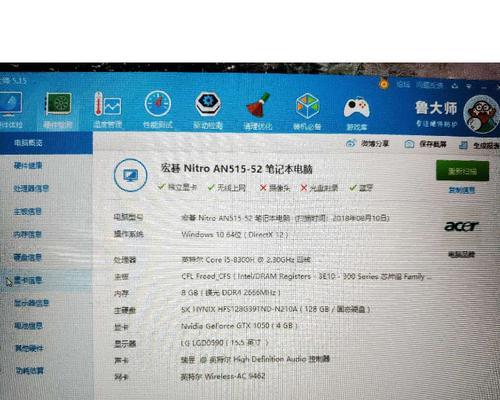Click the LG LGD0590 display value
500x400 pixels.
tap(224, 342)
